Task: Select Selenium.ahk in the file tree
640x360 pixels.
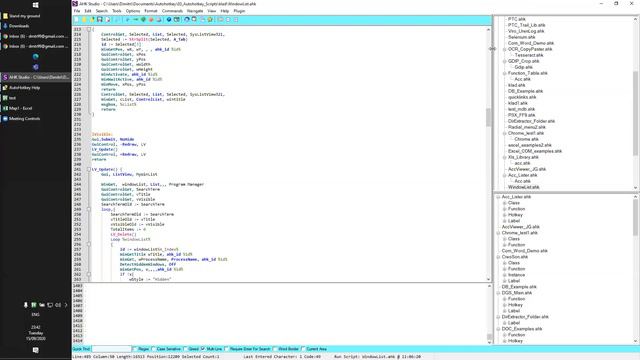Action: click(x=521, y=37)
